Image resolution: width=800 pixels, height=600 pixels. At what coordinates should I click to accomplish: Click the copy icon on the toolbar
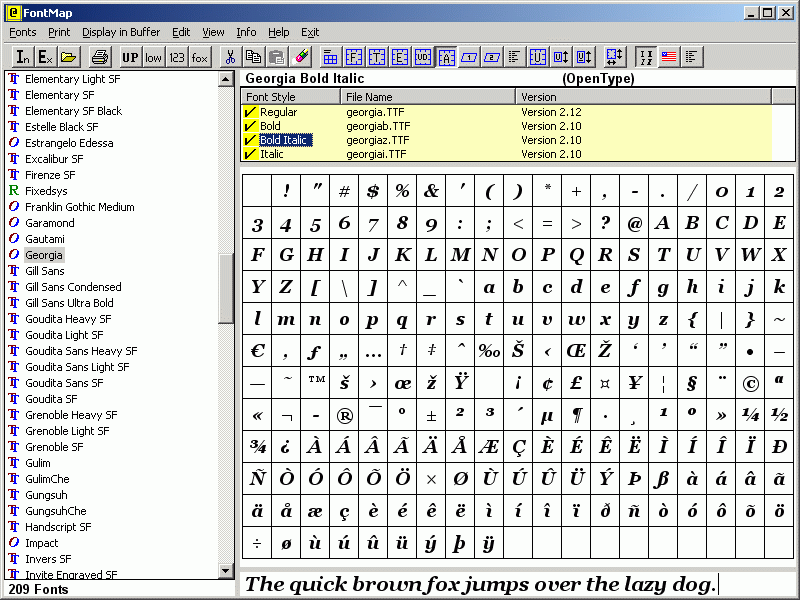click(253, 57)
